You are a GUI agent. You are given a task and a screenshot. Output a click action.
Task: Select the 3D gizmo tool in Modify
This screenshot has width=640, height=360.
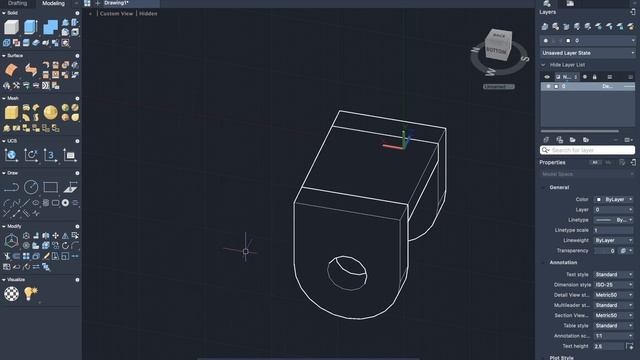click(11, 241)
